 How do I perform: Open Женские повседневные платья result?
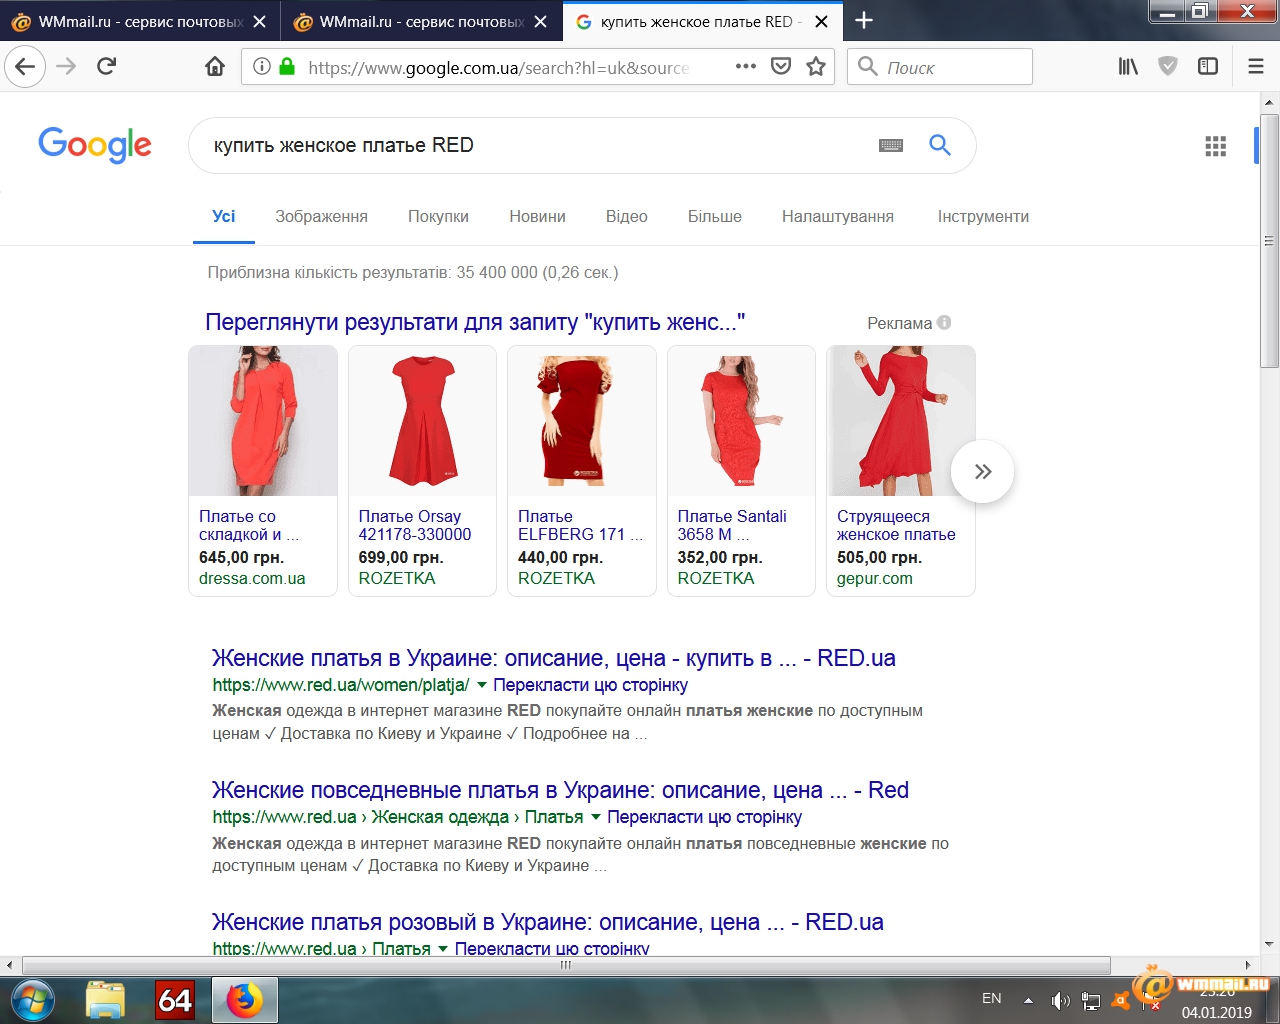pos(560,790)
